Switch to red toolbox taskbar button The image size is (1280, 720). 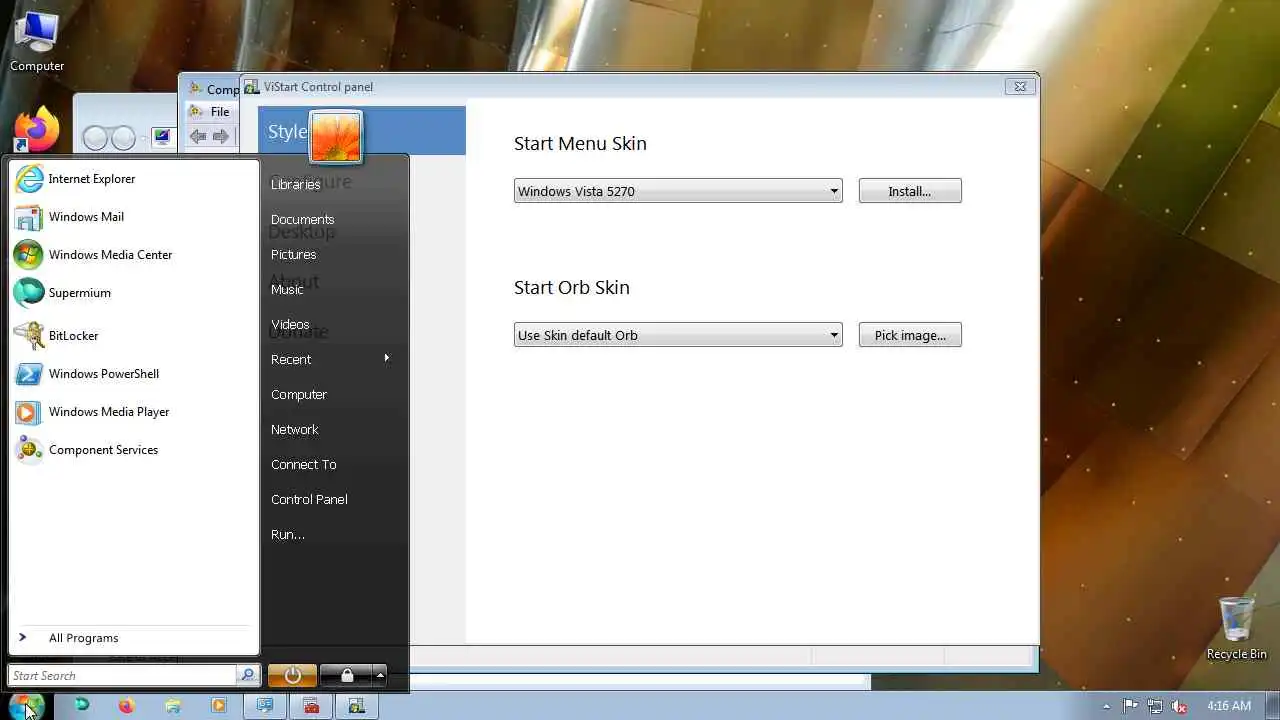pyautogui.click(x=311, y=705)
